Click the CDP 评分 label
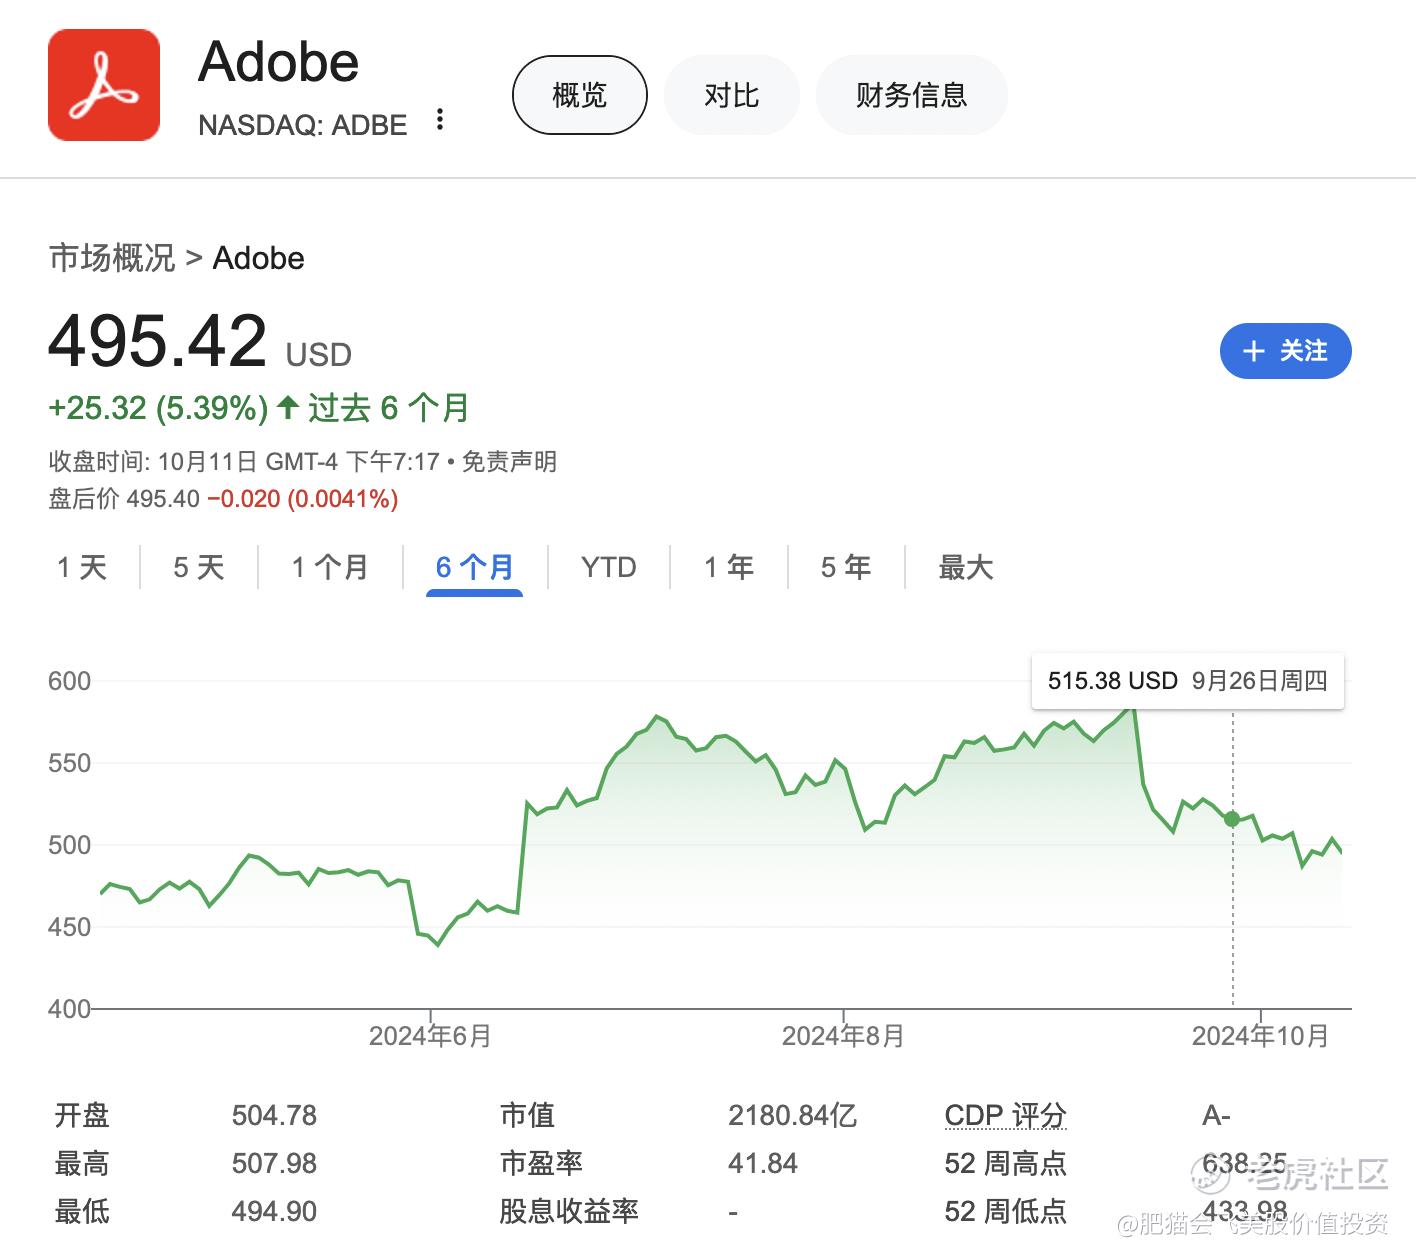1416x1256 pixels. point(1006,1115)
